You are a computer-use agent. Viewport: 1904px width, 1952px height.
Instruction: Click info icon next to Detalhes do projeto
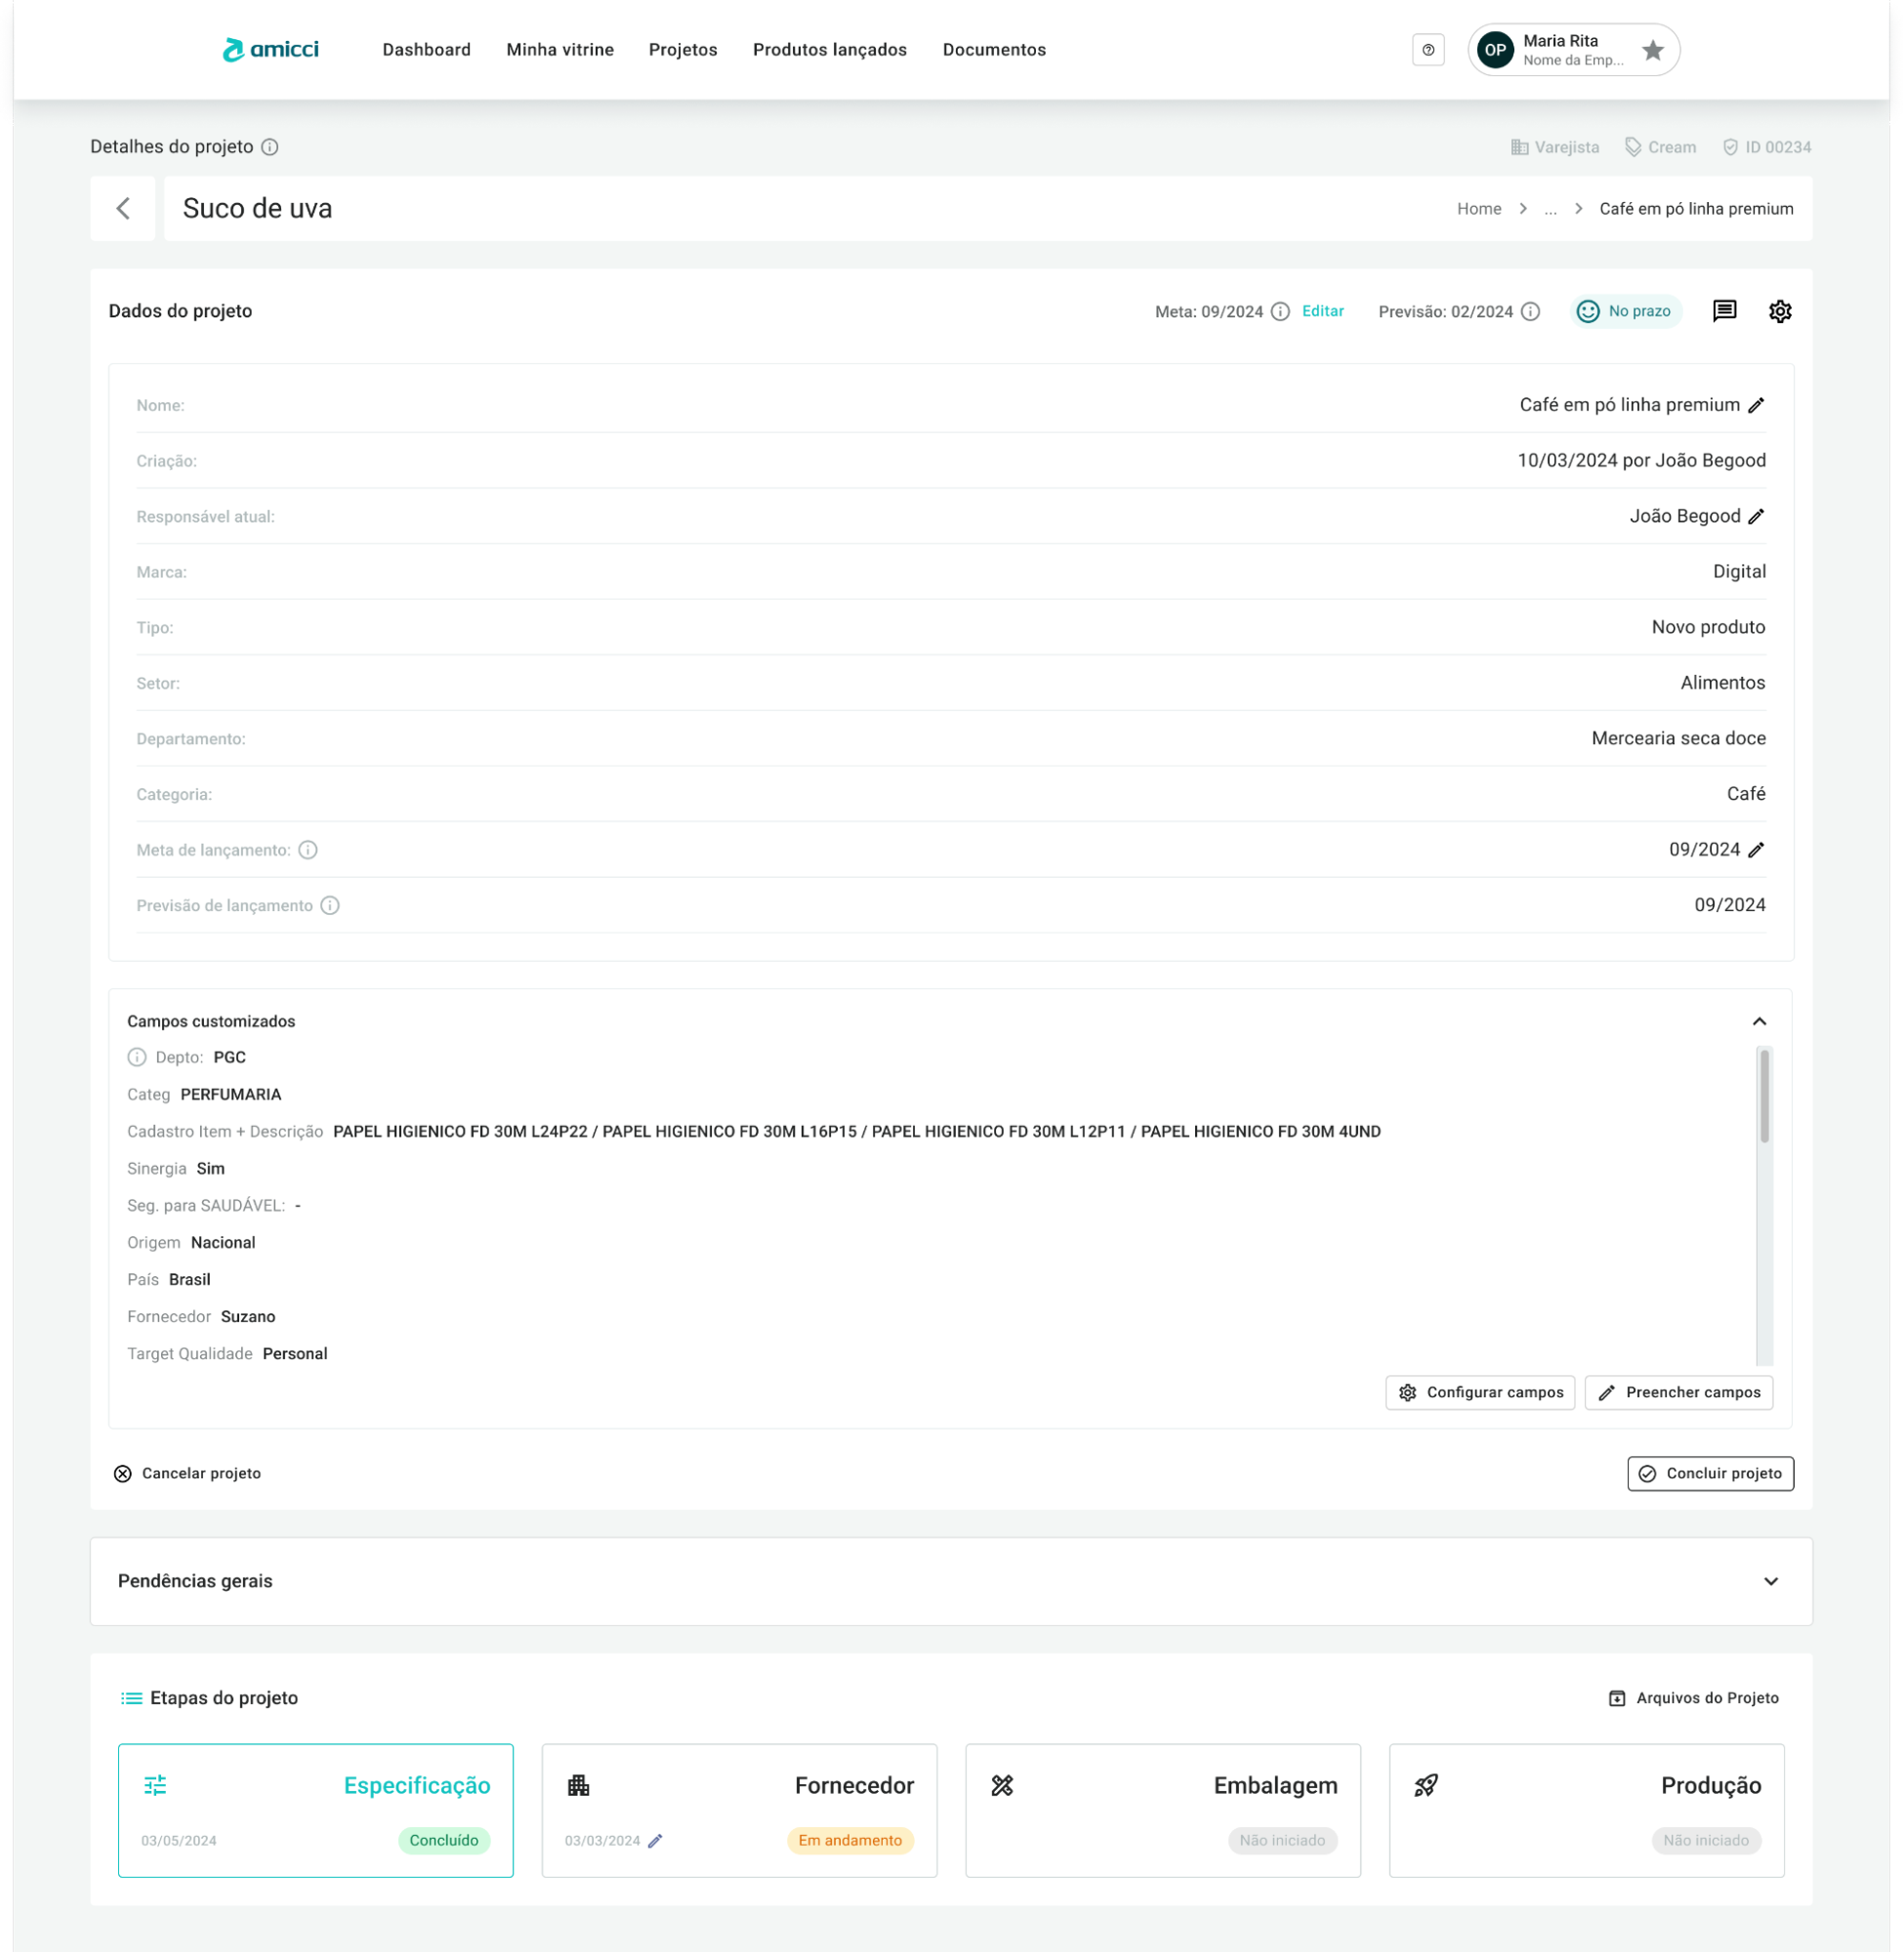[270, 147]
